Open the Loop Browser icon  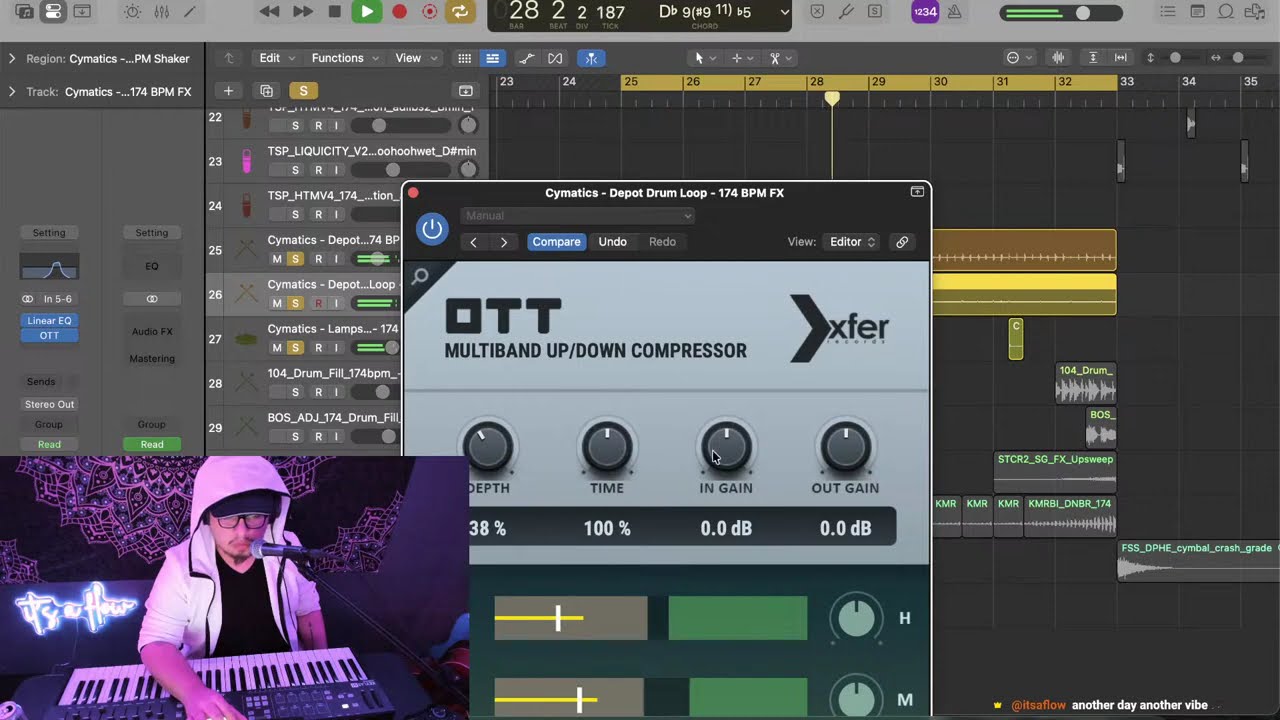click(x=1226, y=12)
